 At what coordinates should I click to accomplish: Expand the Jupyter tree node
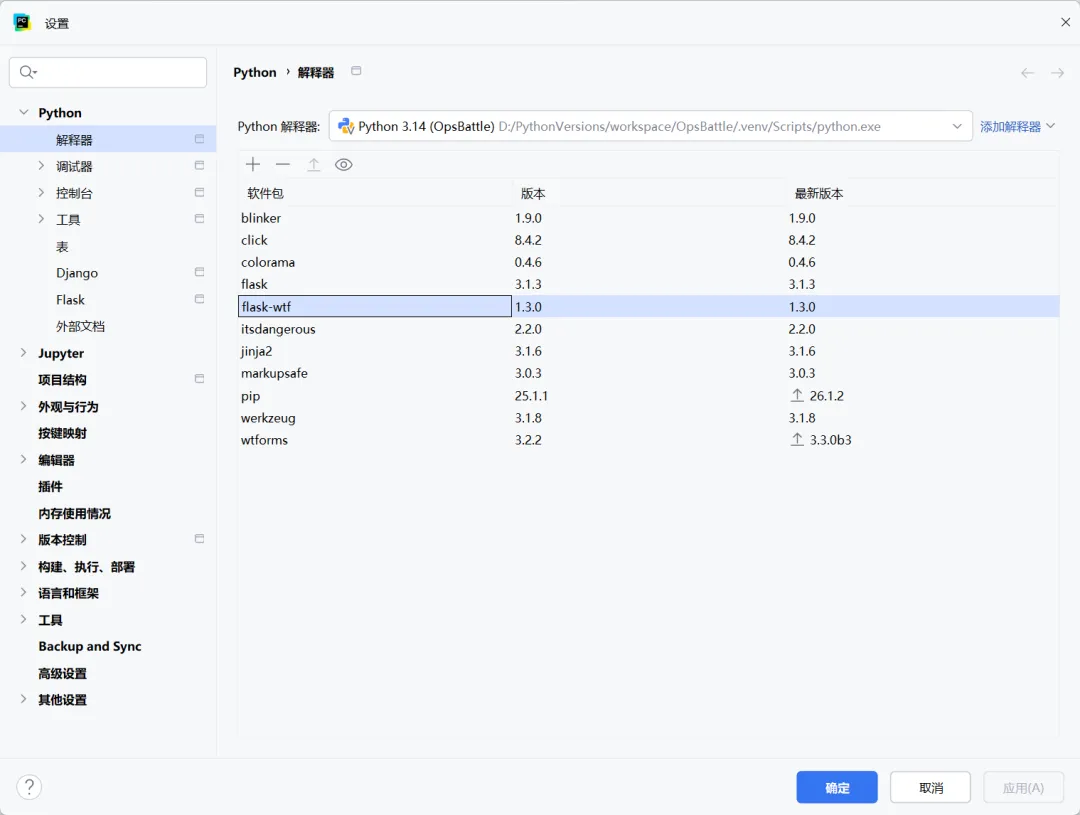(x=23, y=353)
